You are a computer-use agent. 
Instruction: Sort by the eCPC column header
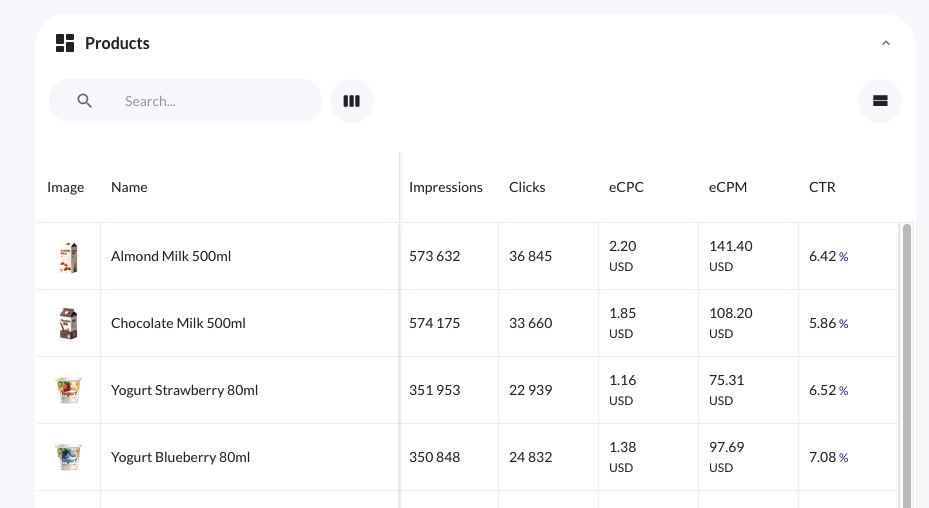click(626, 187)
